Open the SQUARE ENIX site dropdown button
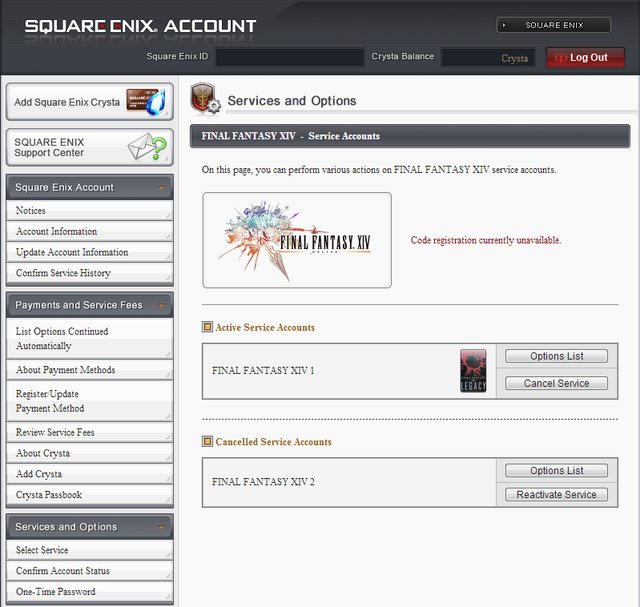 click(x=553, y=25)
